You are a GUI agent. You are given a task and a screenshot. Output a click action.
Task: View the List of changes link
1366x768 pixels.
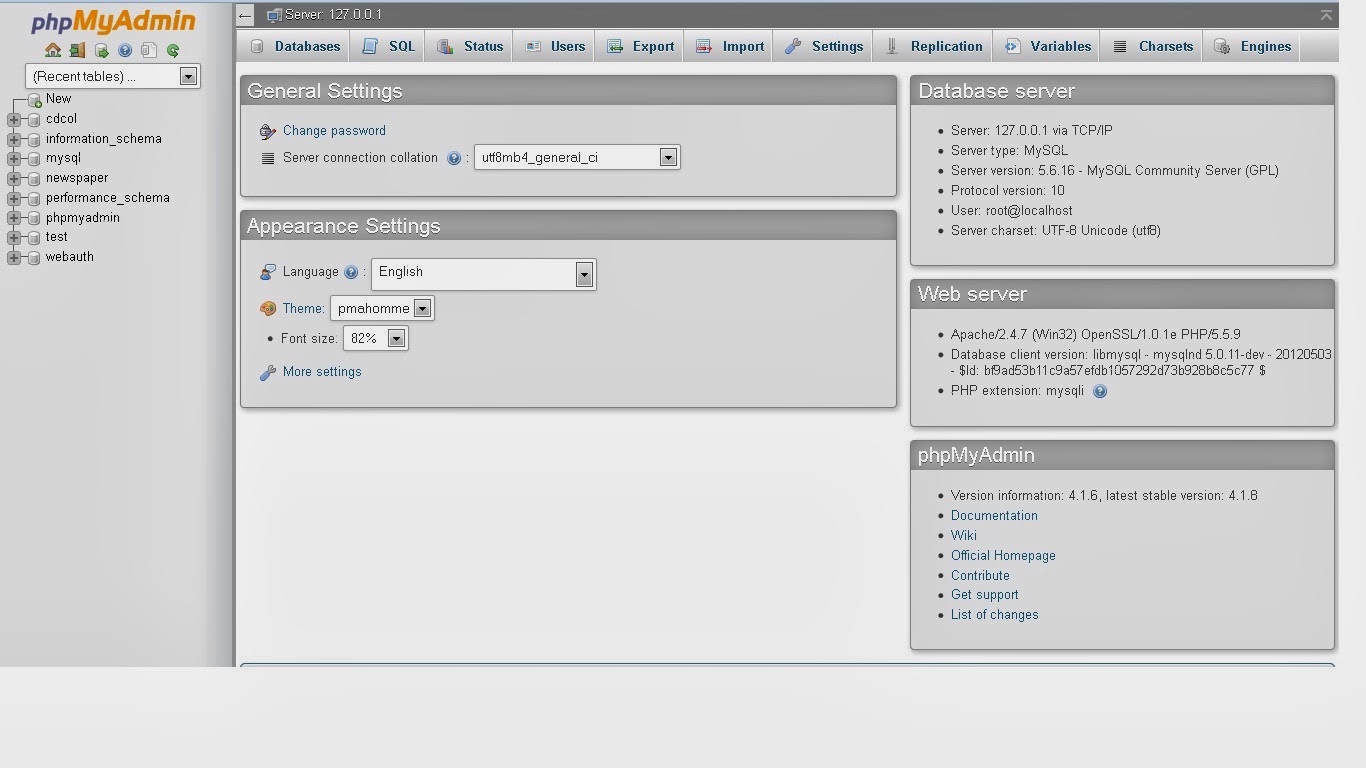tap(995, 615)
